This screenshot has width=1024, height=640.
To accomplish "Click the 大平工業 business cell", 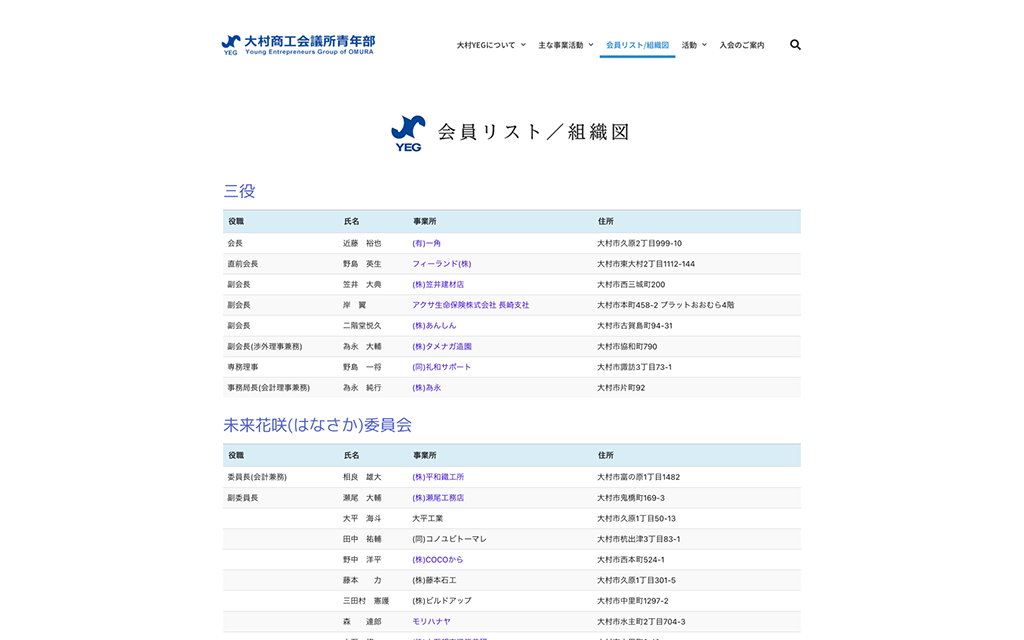I will [427, 519].
